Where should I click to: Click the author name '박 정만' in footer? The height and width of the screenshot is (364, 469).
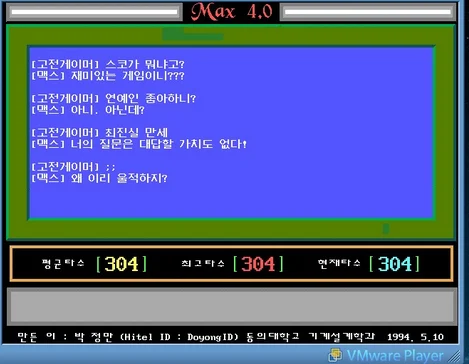pyautogui.click(x=94, y=337)
